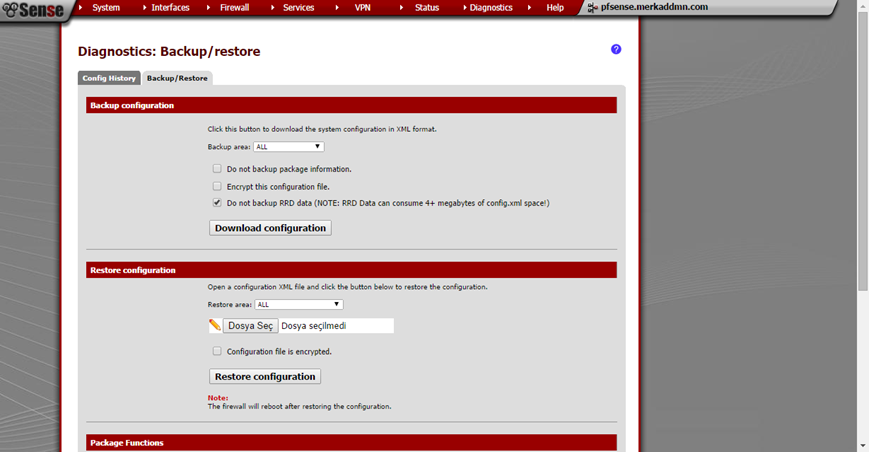
Task: Tick 'Configuration file is encrypted' checkbox
Action: [x=217, y=351]
